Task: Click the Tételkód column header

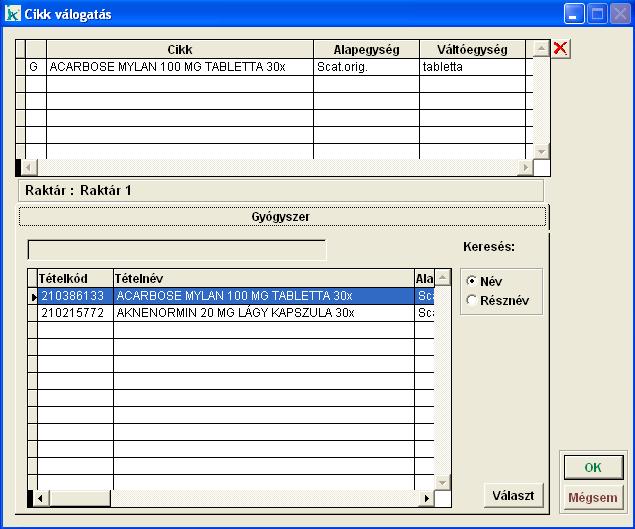Action: coord(74,278)
